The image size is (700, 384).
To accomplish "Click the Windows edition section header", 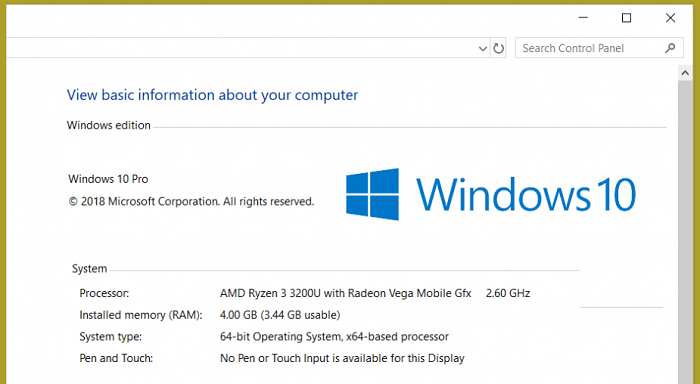I will point(108,125).
